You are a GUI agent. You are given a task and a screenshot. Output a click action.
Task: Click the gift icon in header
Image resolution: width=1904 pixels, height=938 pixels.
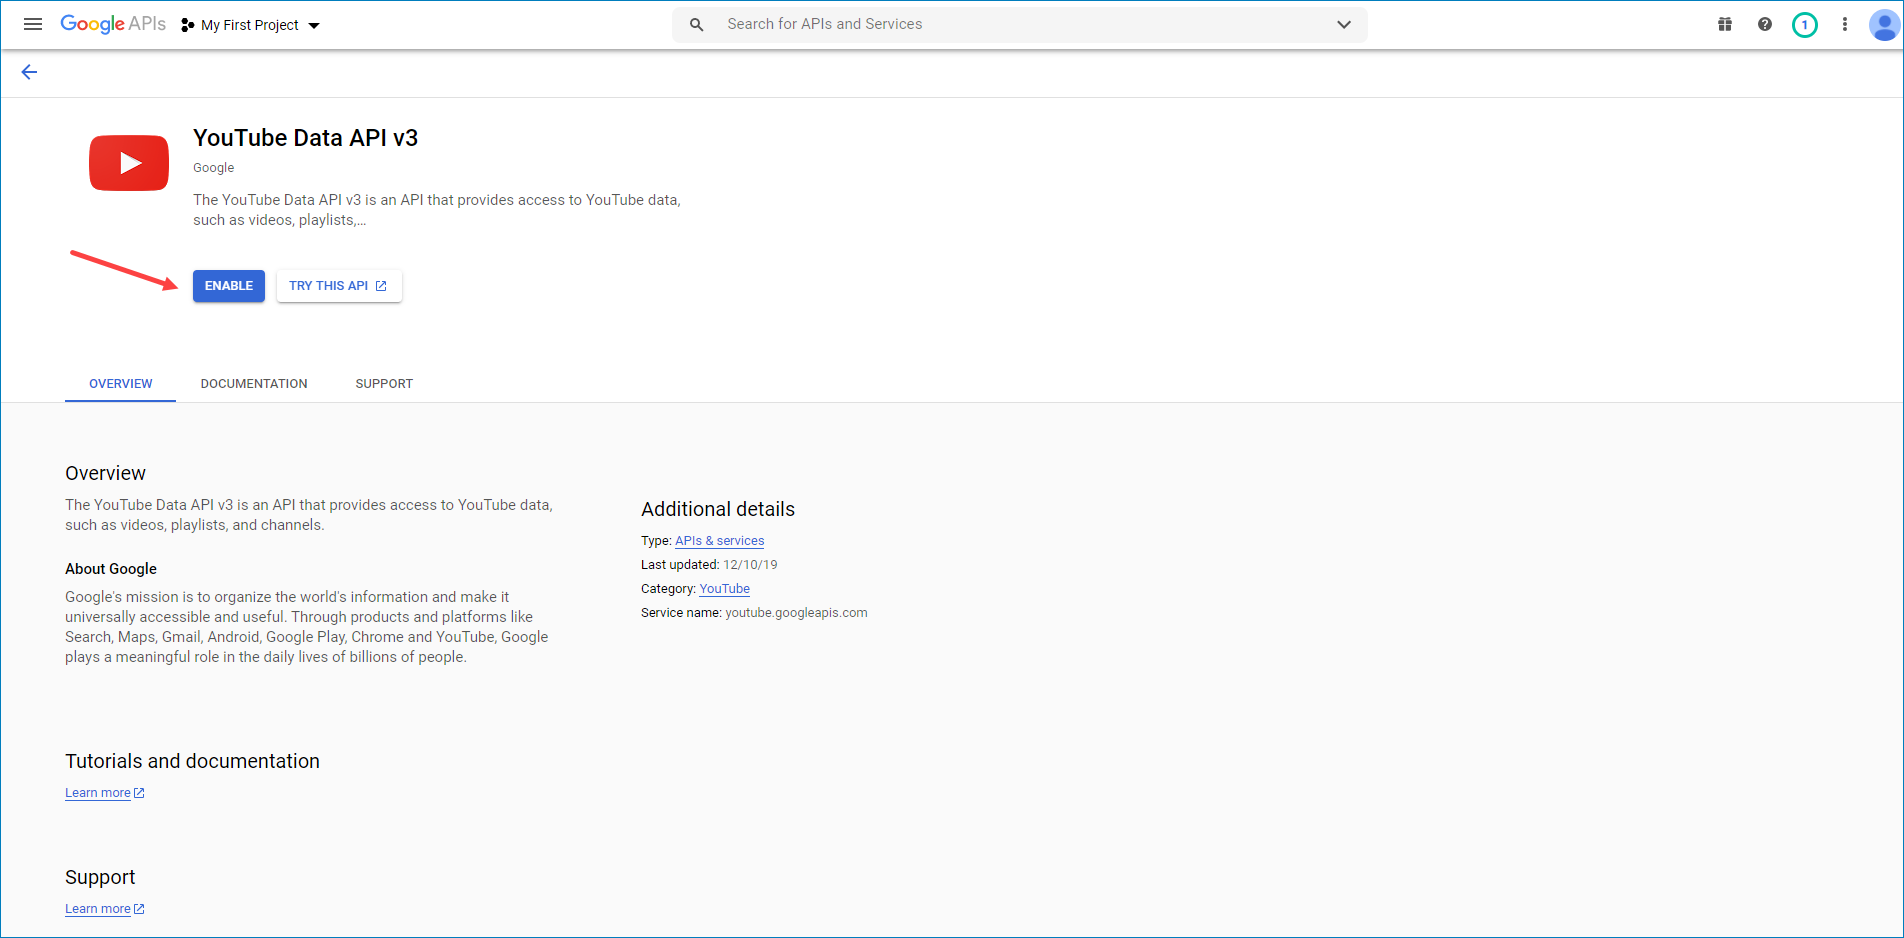1725,24
